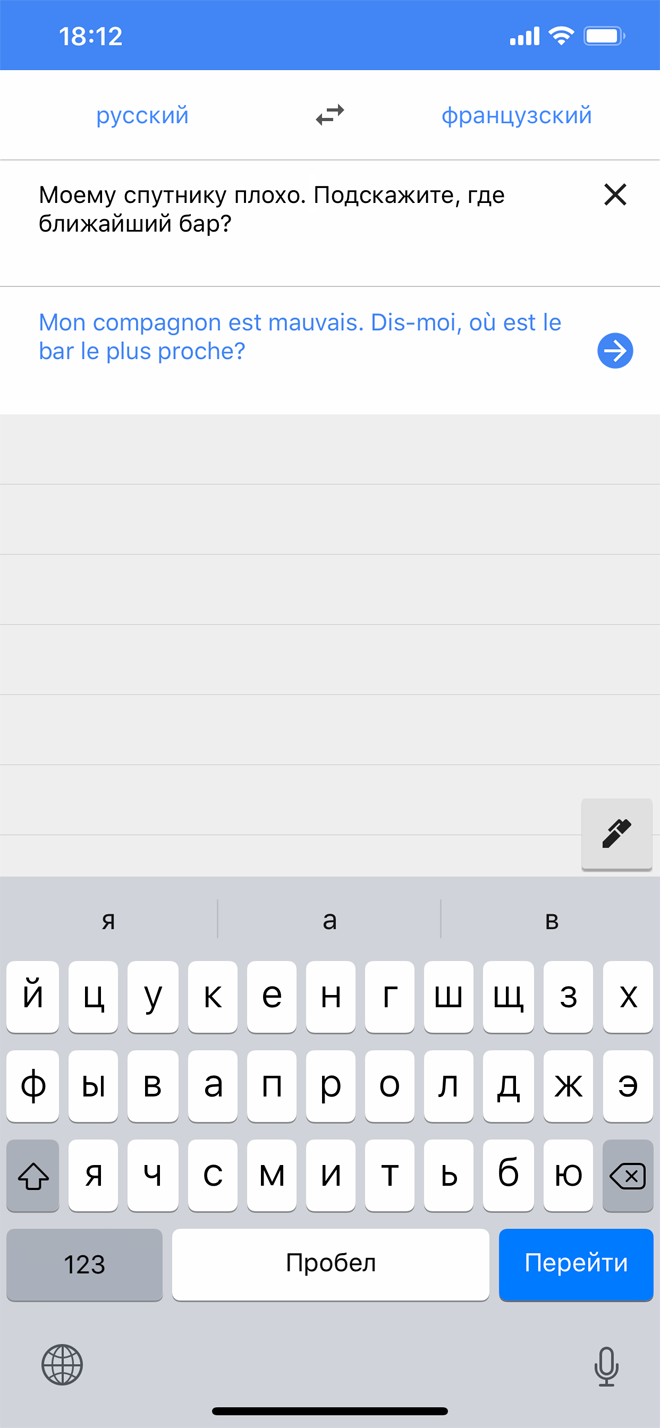Tap the globe keyboard switcher icon
The height and width of the screenshot is (1428, 660).
(62, 1364)
